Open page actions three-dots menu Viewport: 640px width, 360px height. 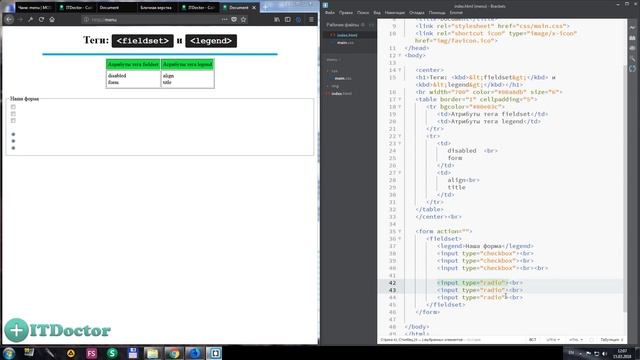[x=224, y=19]
